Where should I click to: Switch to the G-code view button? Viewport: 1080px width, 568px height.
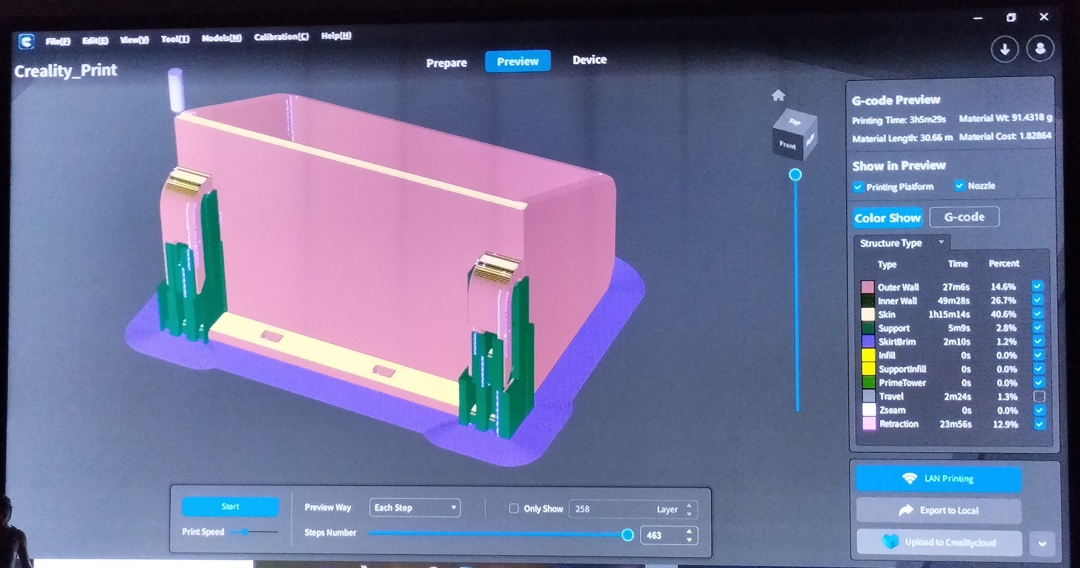pos(964,217)
